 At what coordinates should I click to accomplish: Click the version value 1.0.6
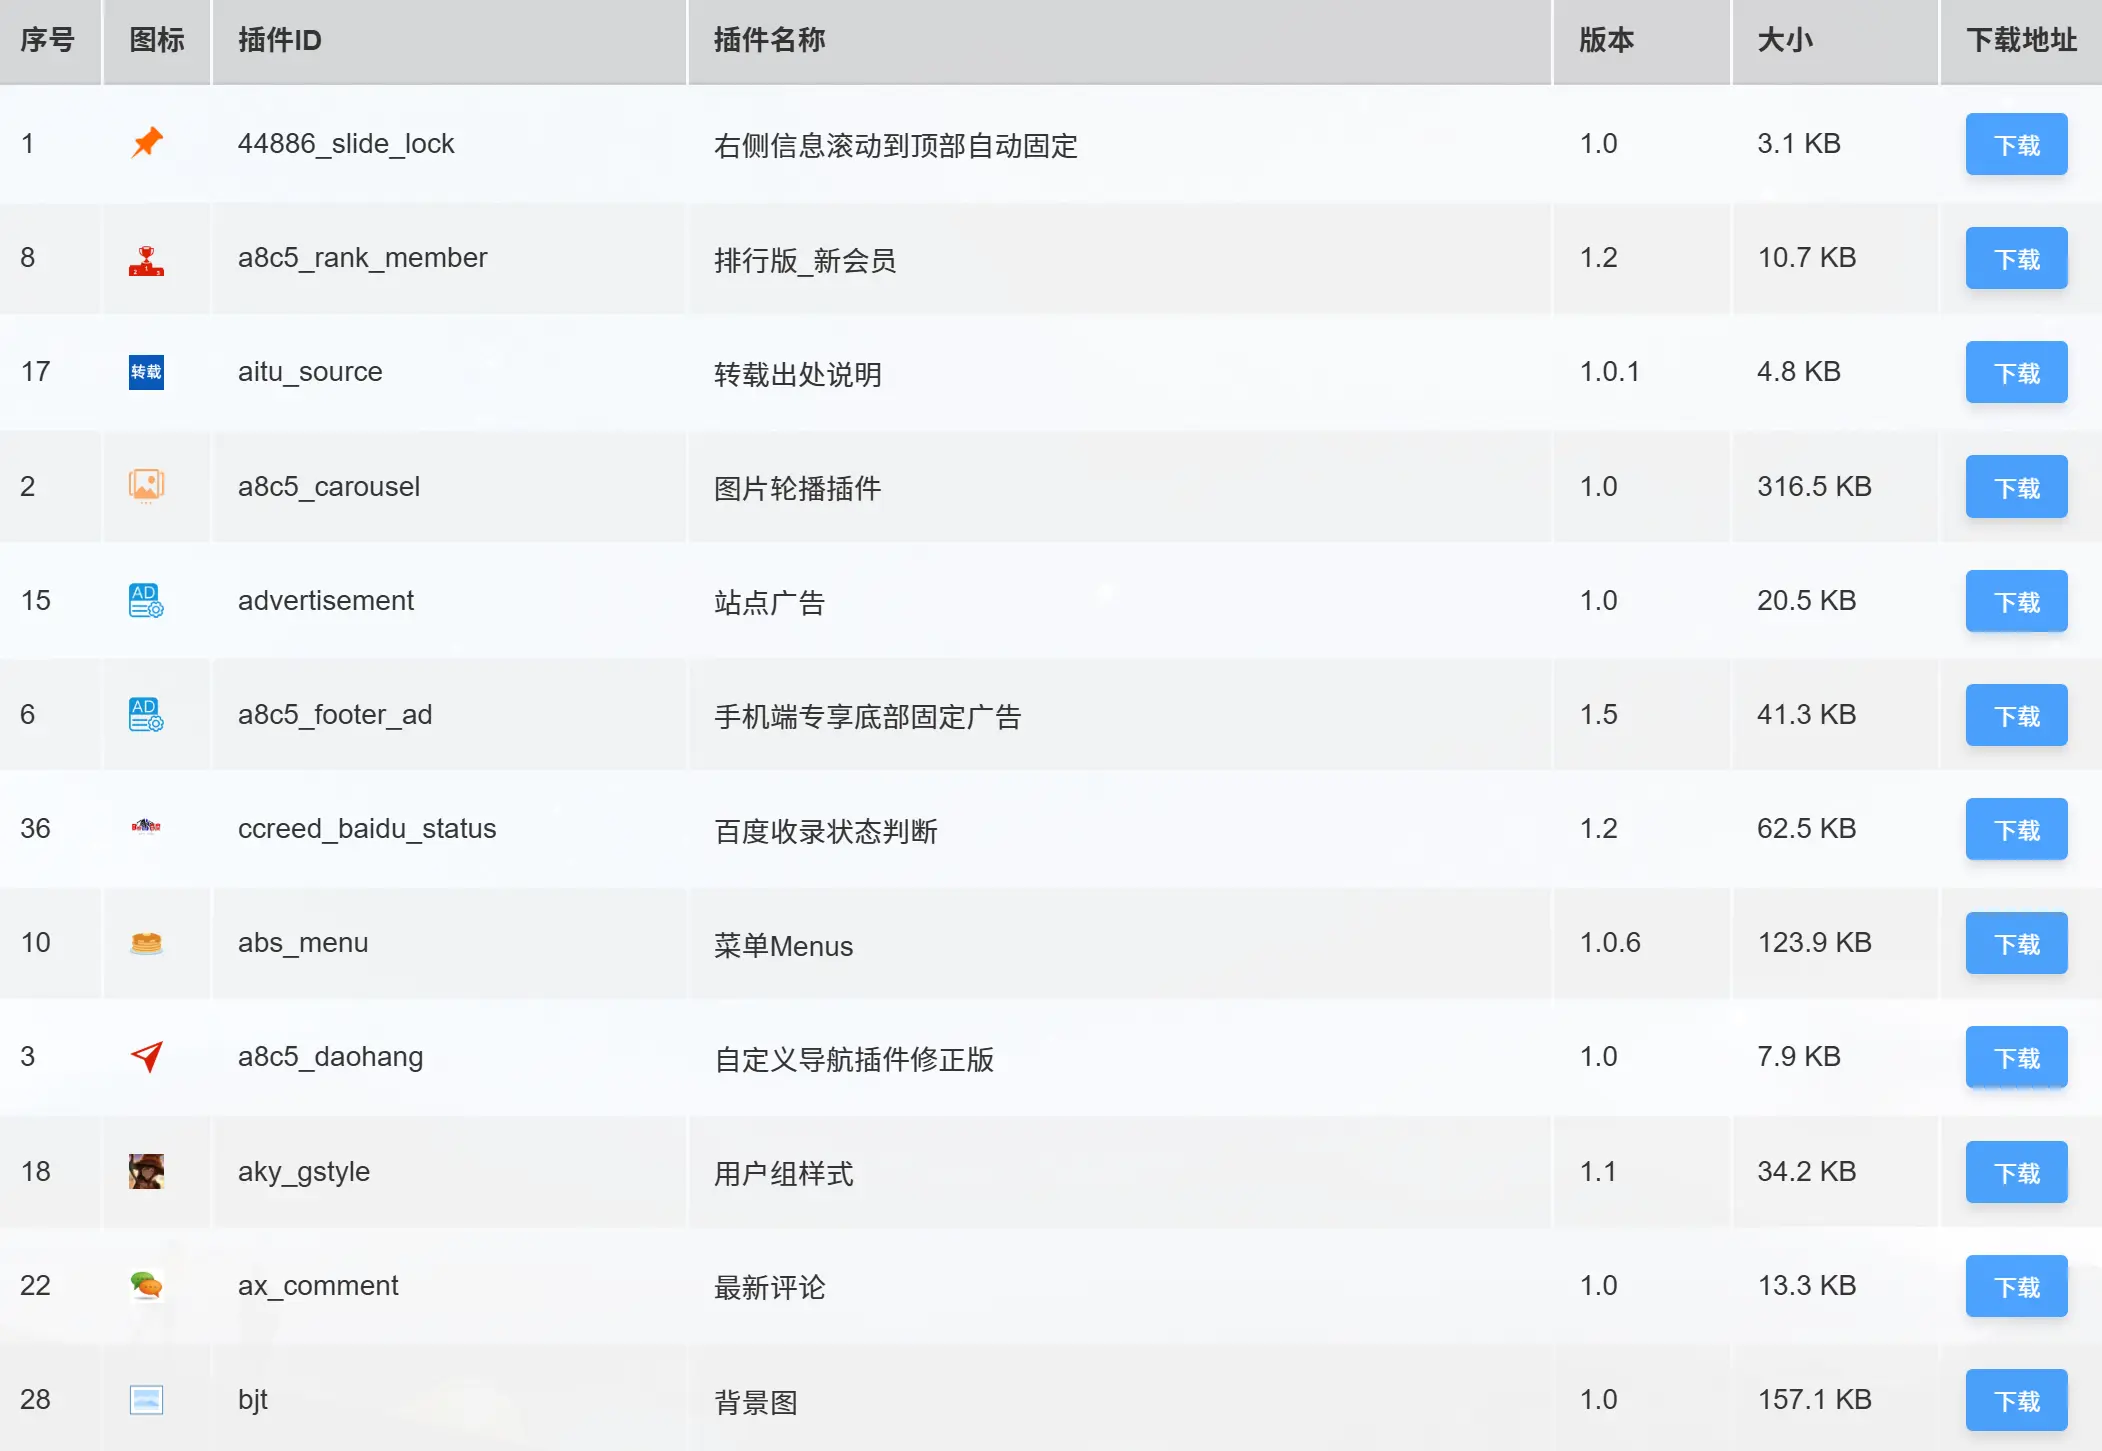pos(1610,942)
